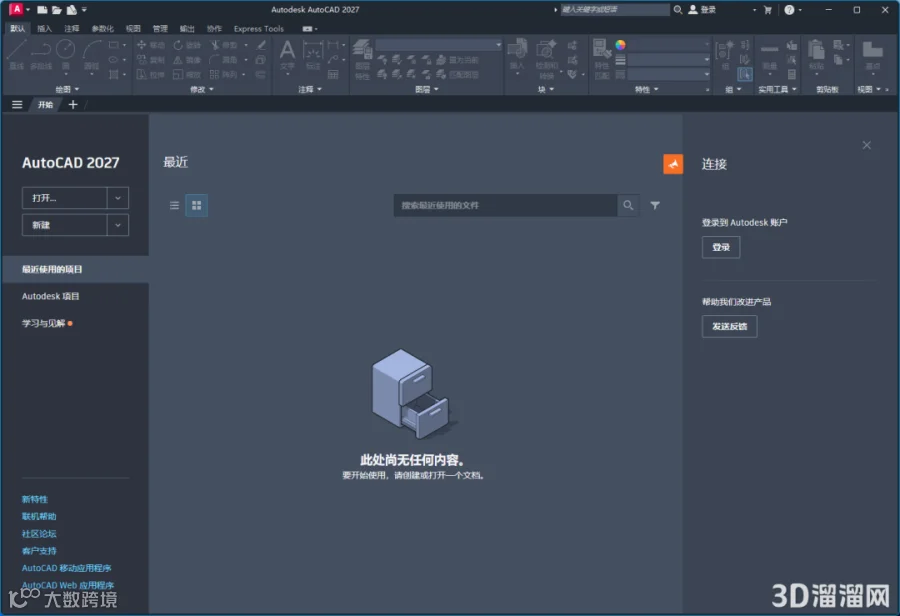This screenshot has width=900, height=616.
Task: Click the Paste (粘贴) clipboard icon
Action: pyautogui.click(x=816, y=55)
